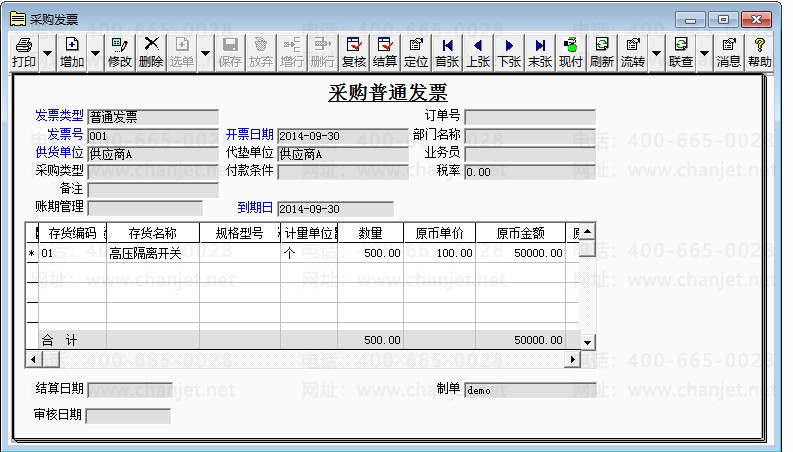Click the 结算 settlement icon

coord(385,53)
